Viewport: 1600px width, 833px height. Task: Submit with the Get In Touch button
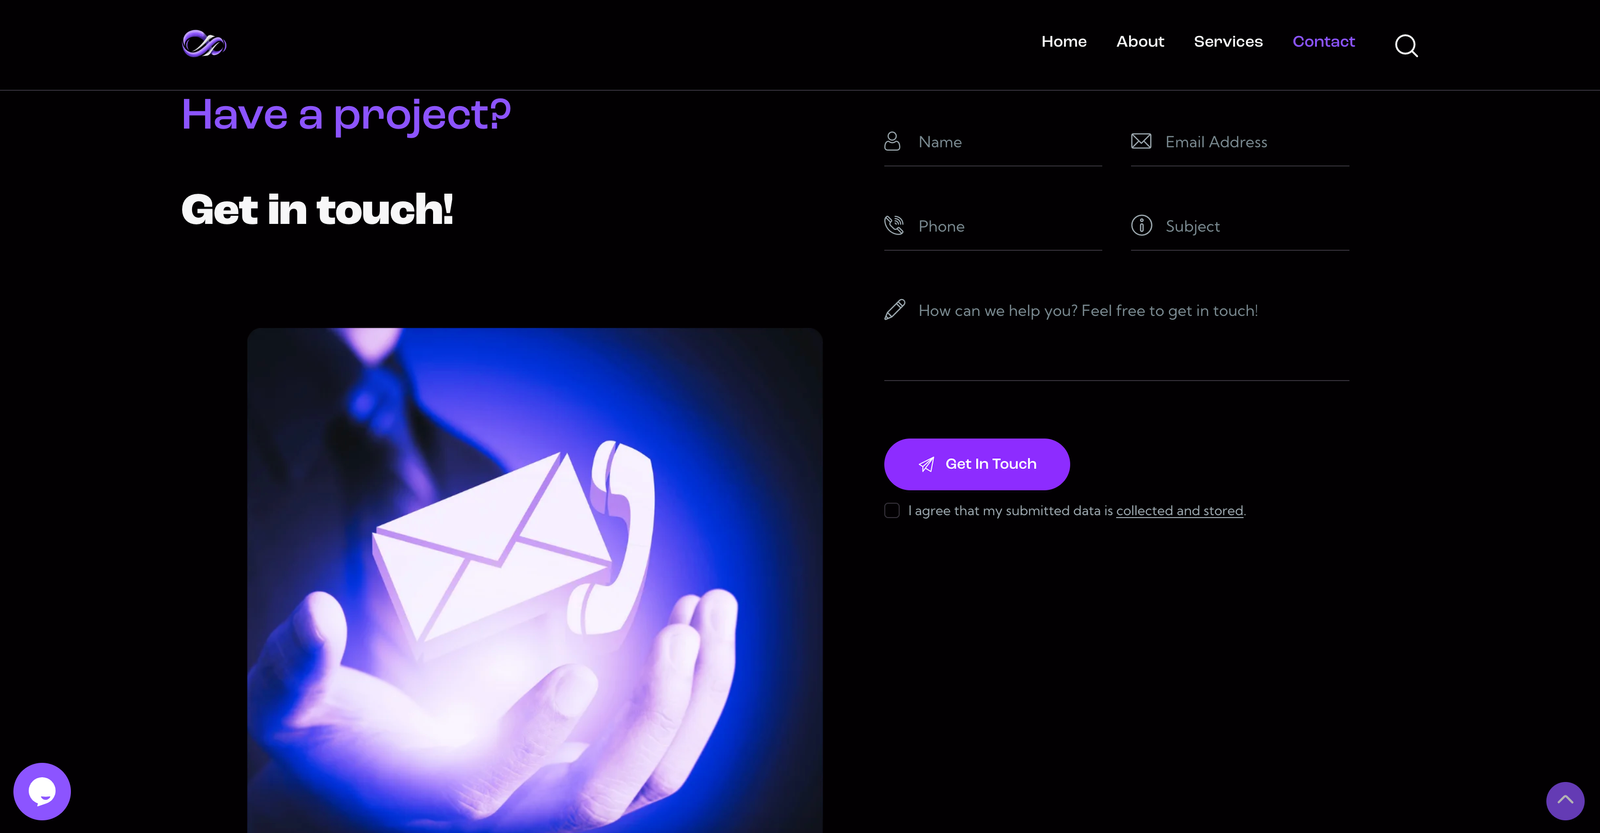tap(977, 464)
